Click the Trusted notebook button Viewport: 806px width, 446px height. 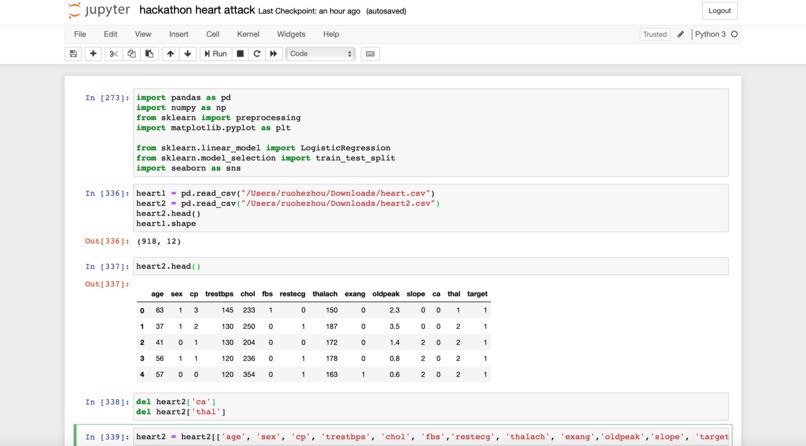click(655, 34)
